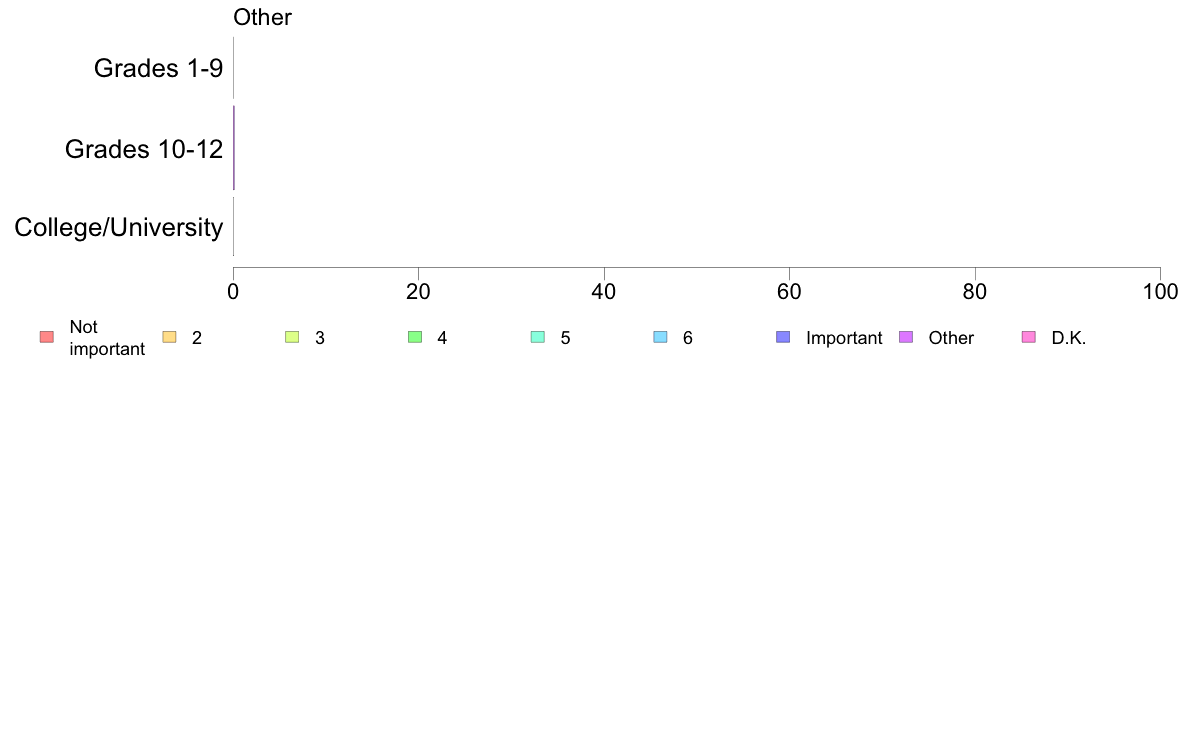Click the 100 tick label on axis
This screenshot has width=1188, height=736.
[x=1160, y=292]
